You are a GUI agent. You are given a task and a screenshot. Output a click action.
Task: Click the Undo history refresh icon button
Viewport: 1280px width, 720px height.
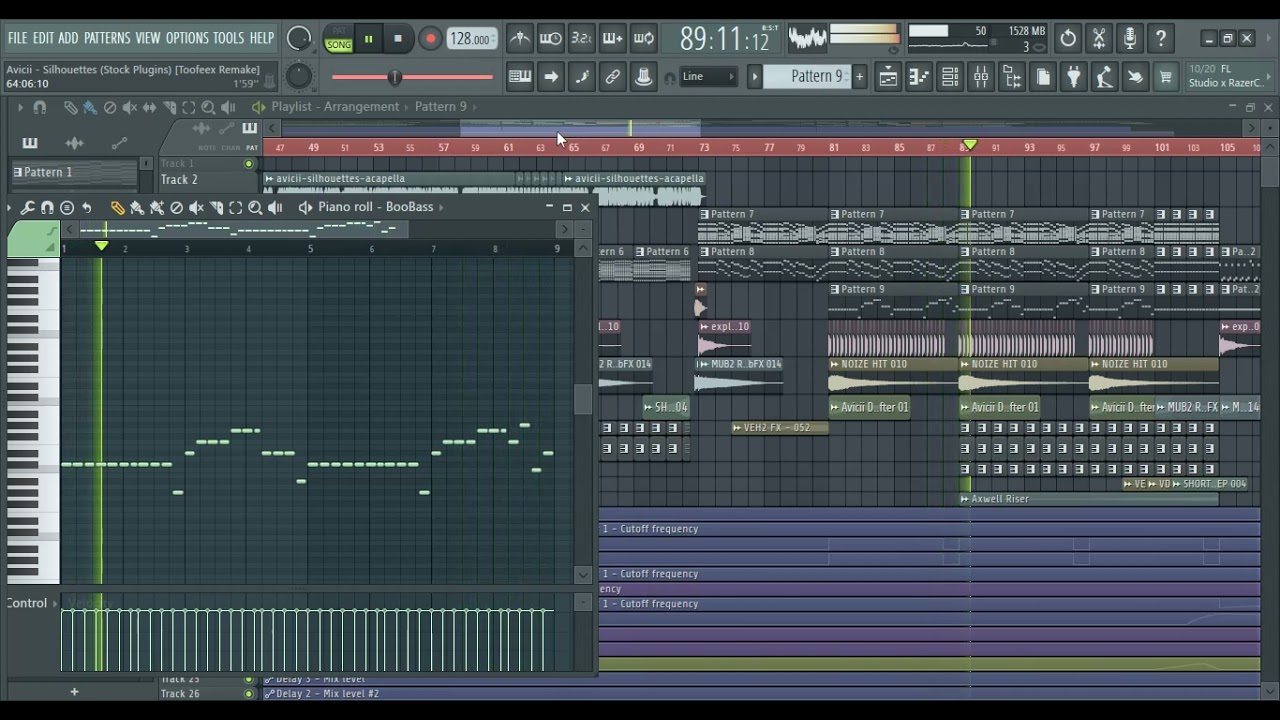pyautogui.click(x=1068, y=39)
